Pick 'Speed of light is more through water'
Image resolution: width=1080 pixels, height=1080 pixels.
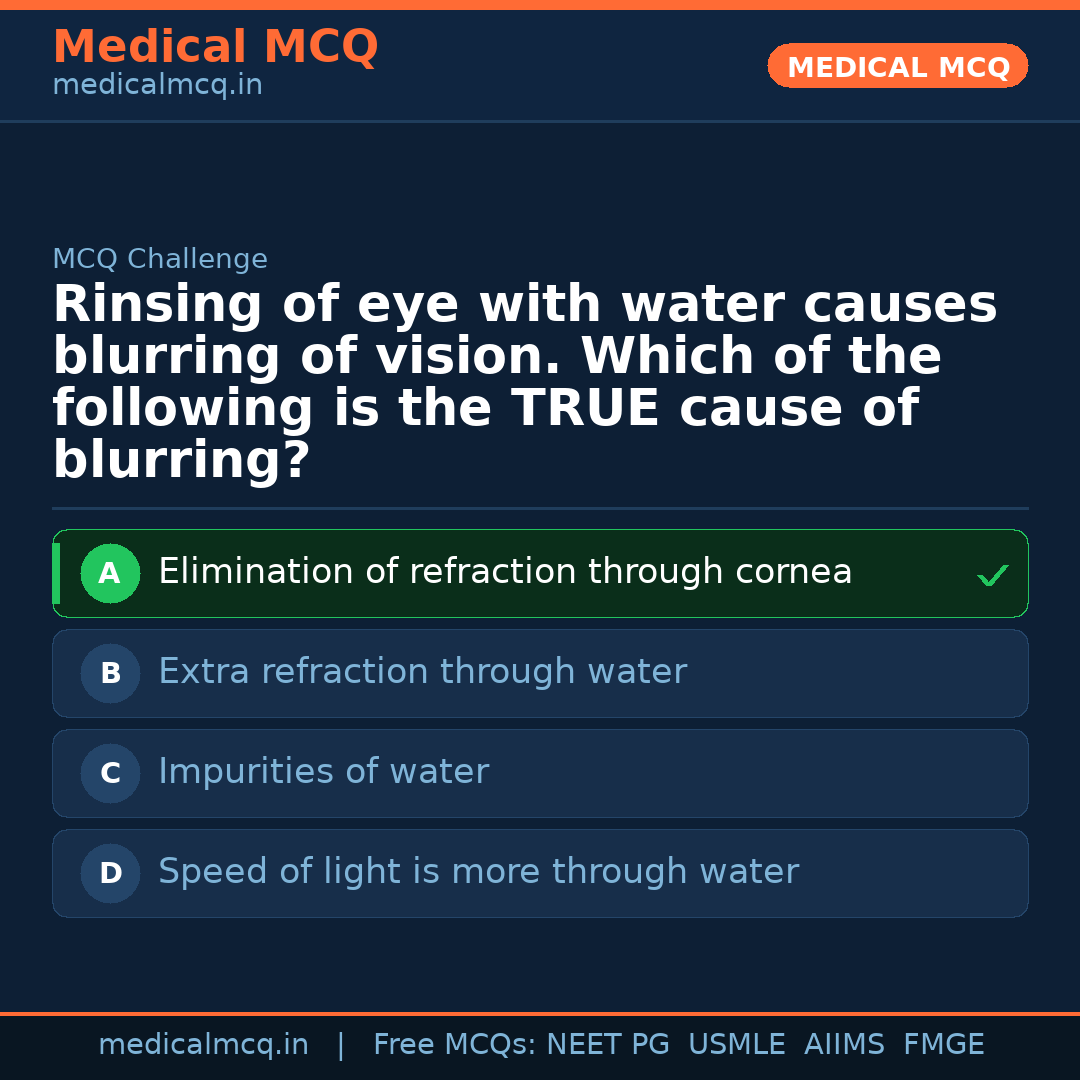pyautogui.click(x=478, y=872)
